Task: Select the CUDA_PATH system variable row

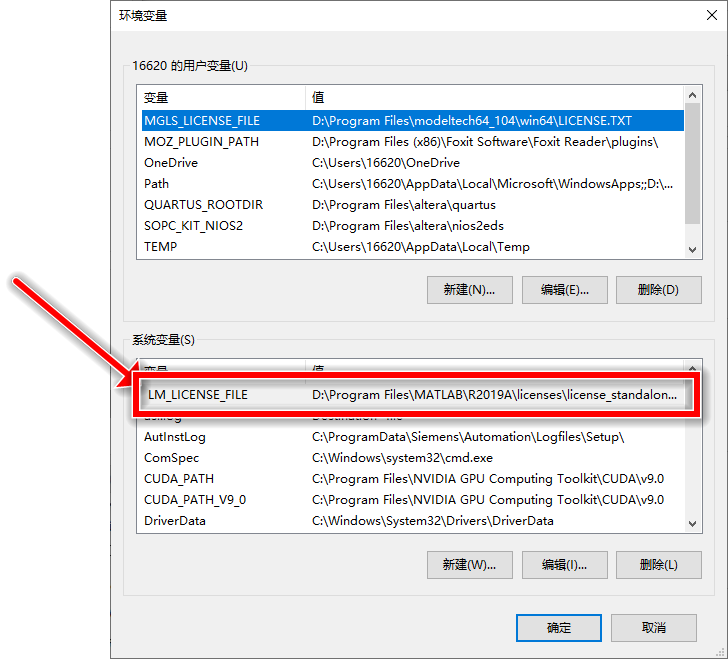Action: [x=412, y=479]
